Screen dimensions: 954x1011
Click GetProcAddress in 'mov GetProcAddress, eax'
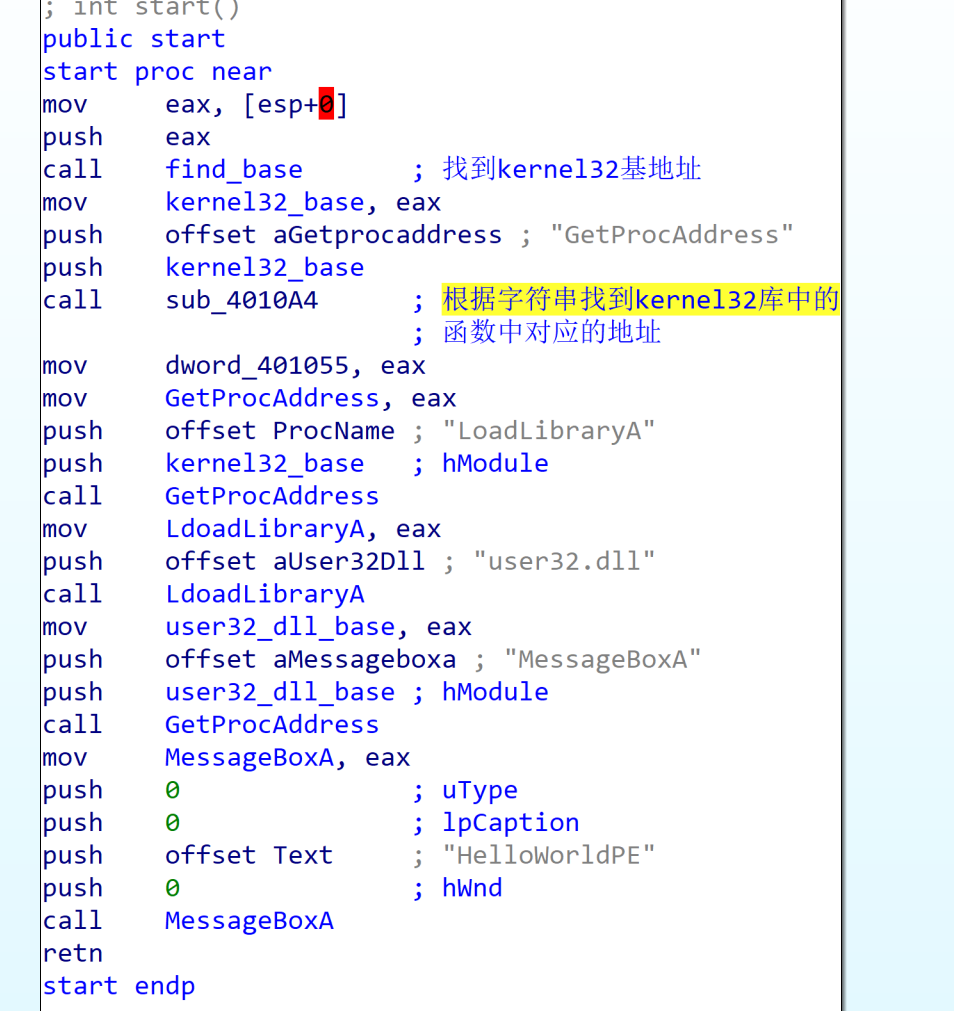pos(272,398)
